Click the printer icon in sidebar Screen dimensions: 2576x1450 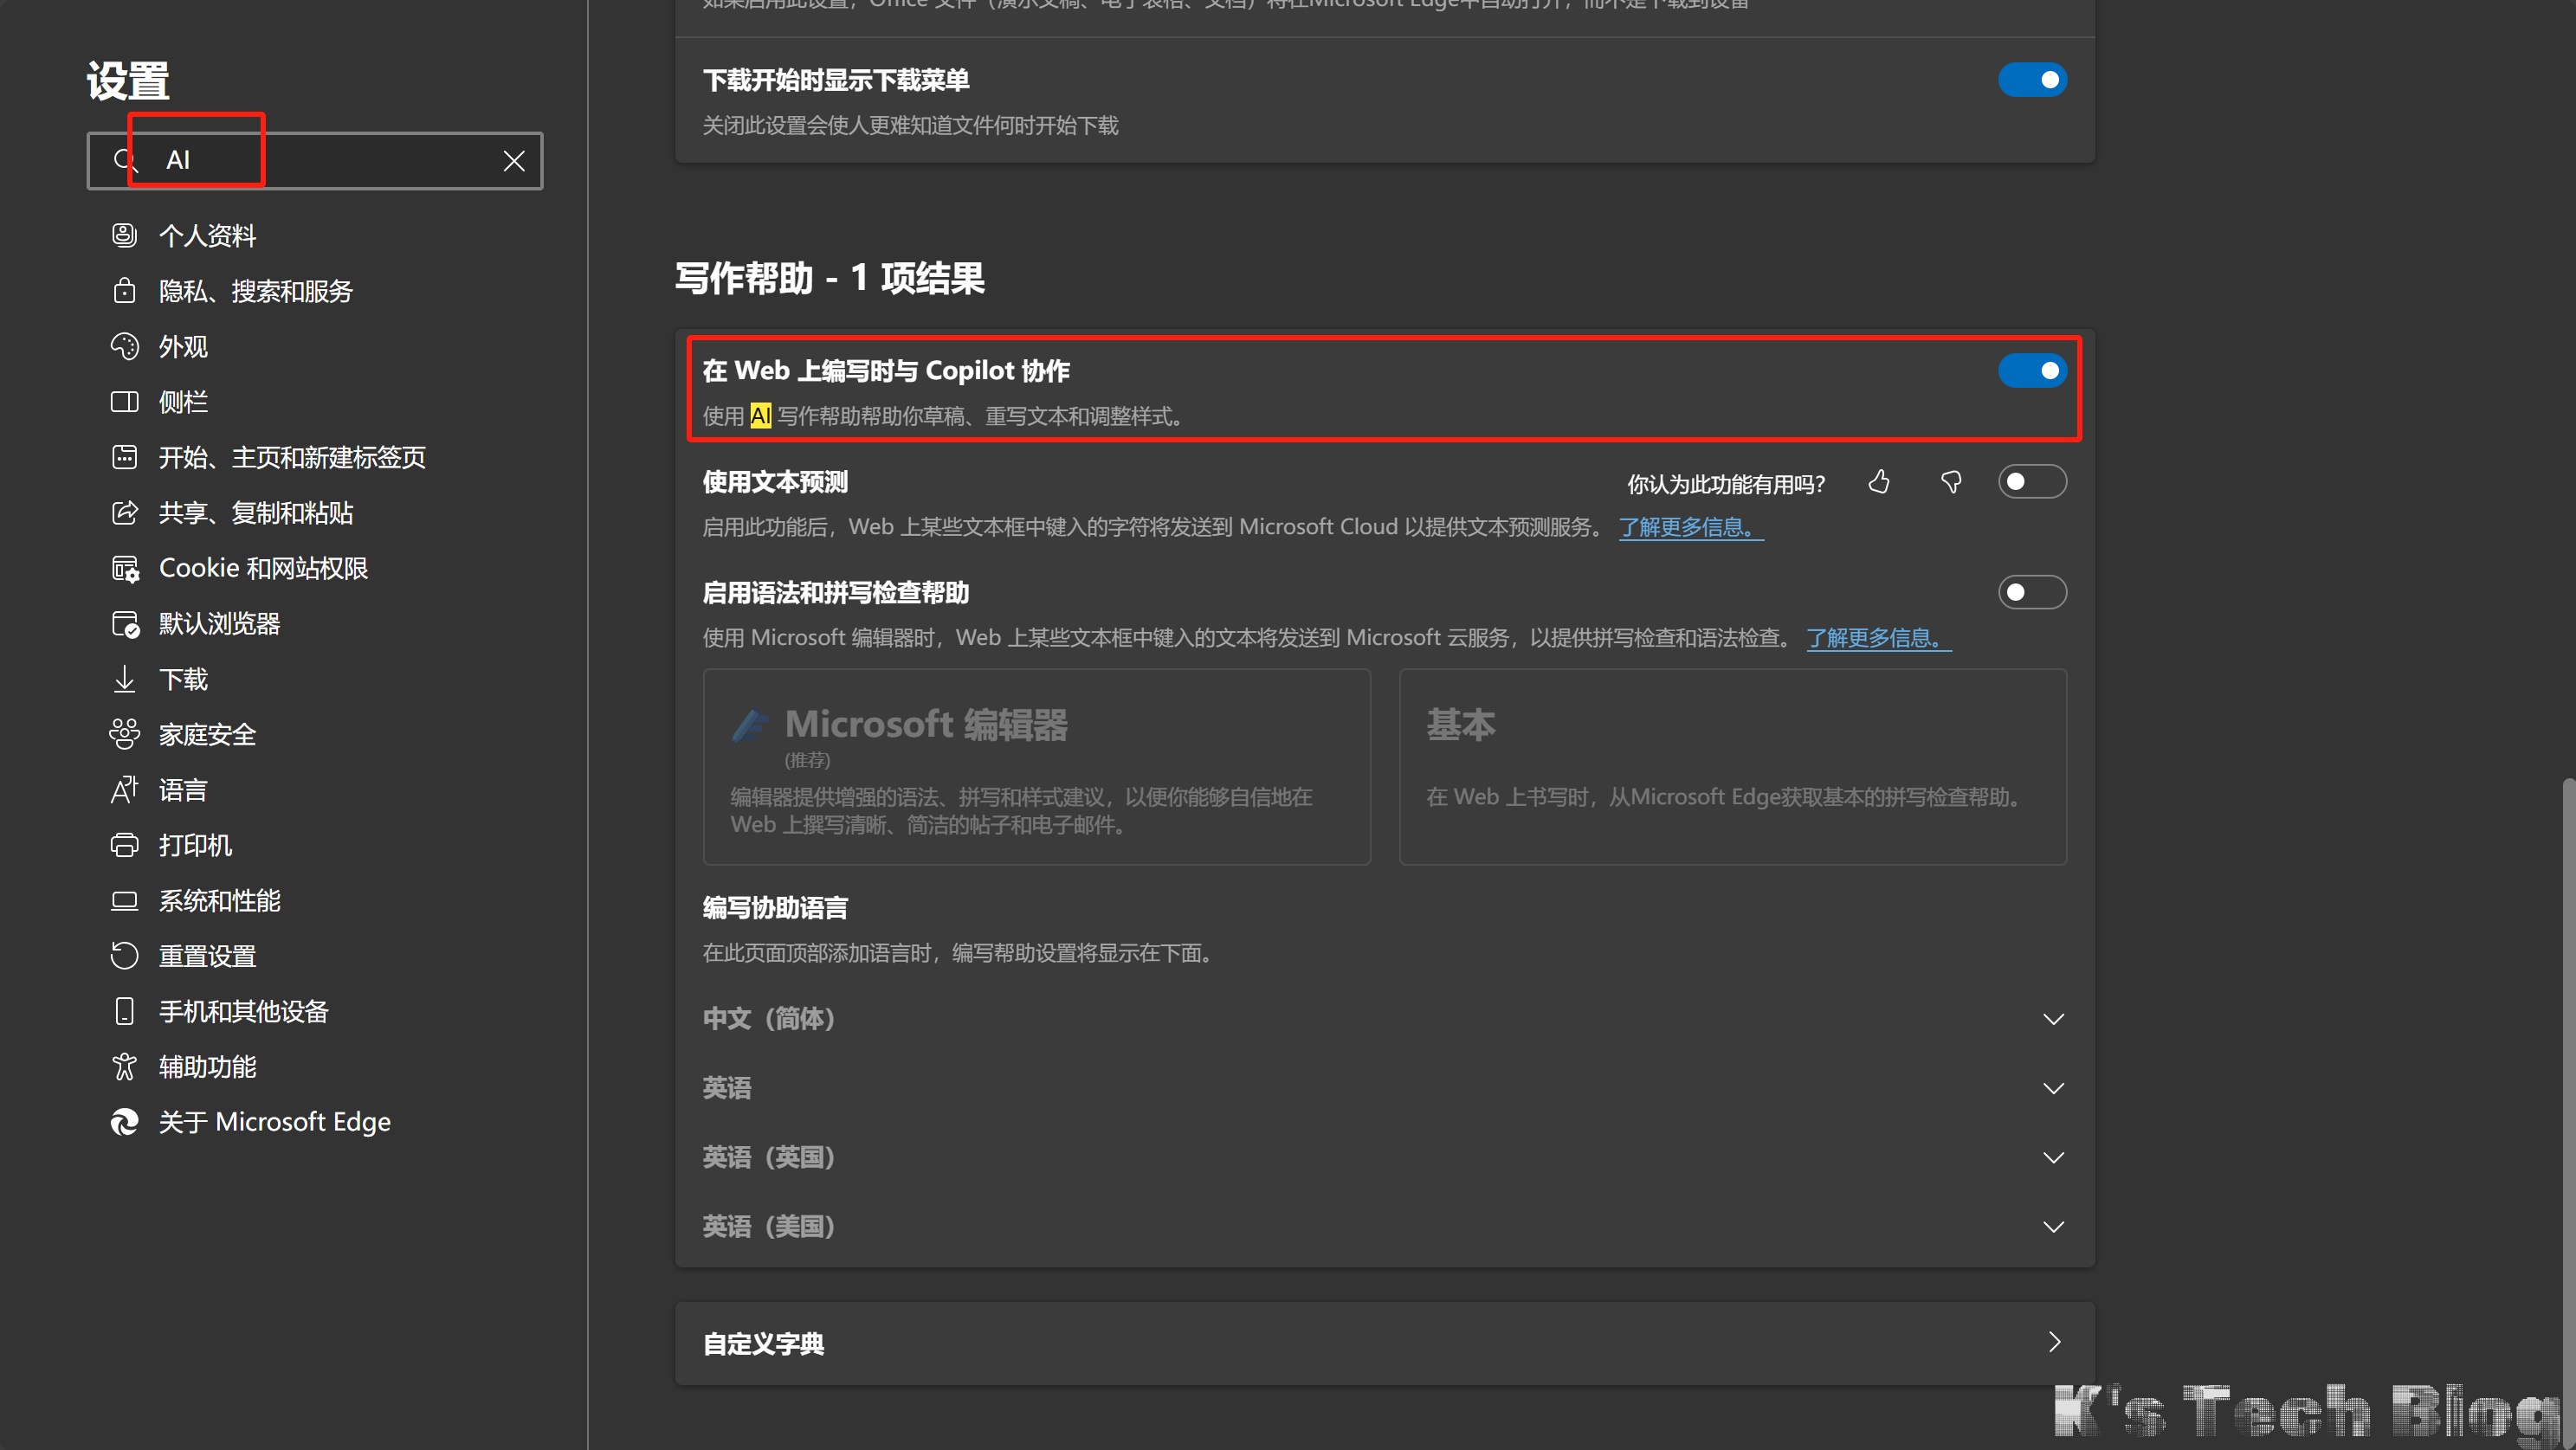124,845
